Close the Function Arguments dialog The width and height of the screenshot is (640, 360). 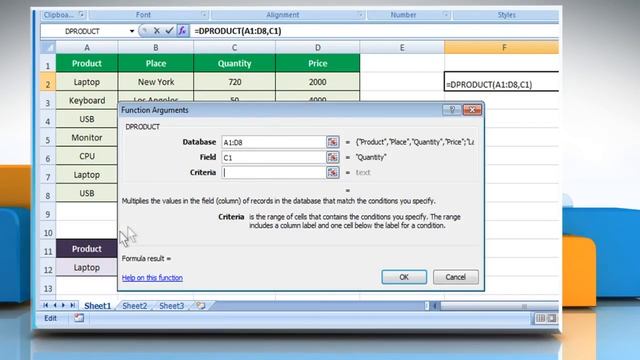coord(472,109)
